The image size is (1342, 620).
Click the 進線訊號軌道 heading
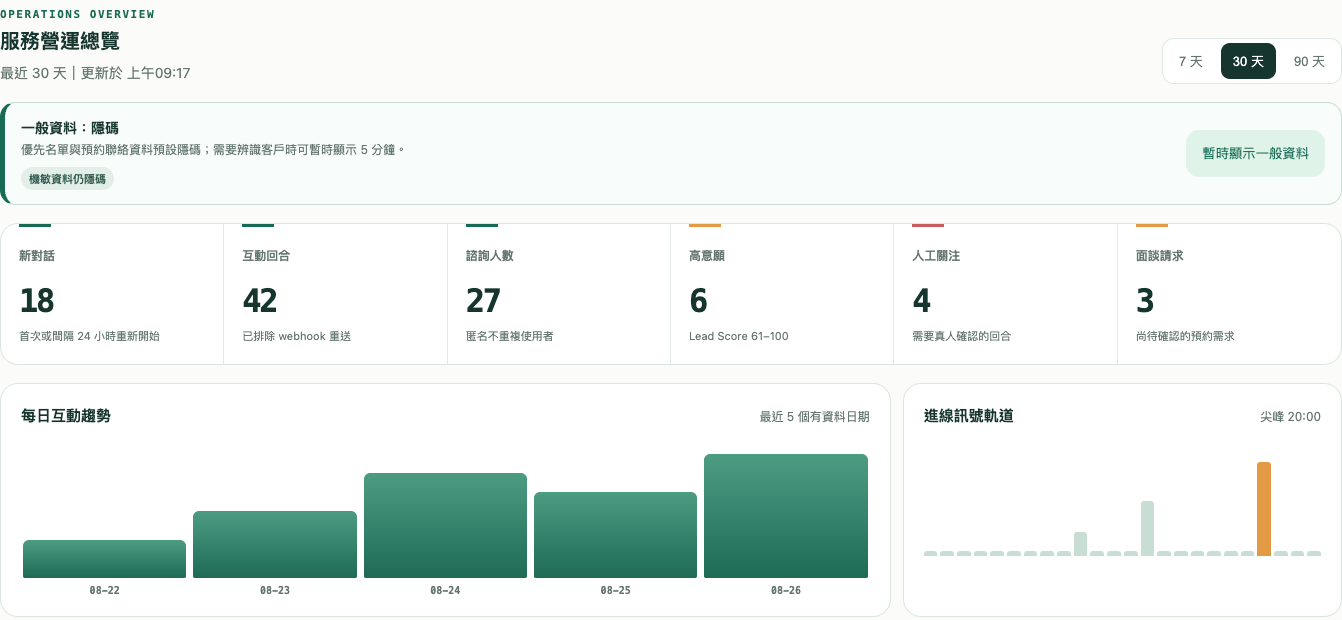[969, 416]
